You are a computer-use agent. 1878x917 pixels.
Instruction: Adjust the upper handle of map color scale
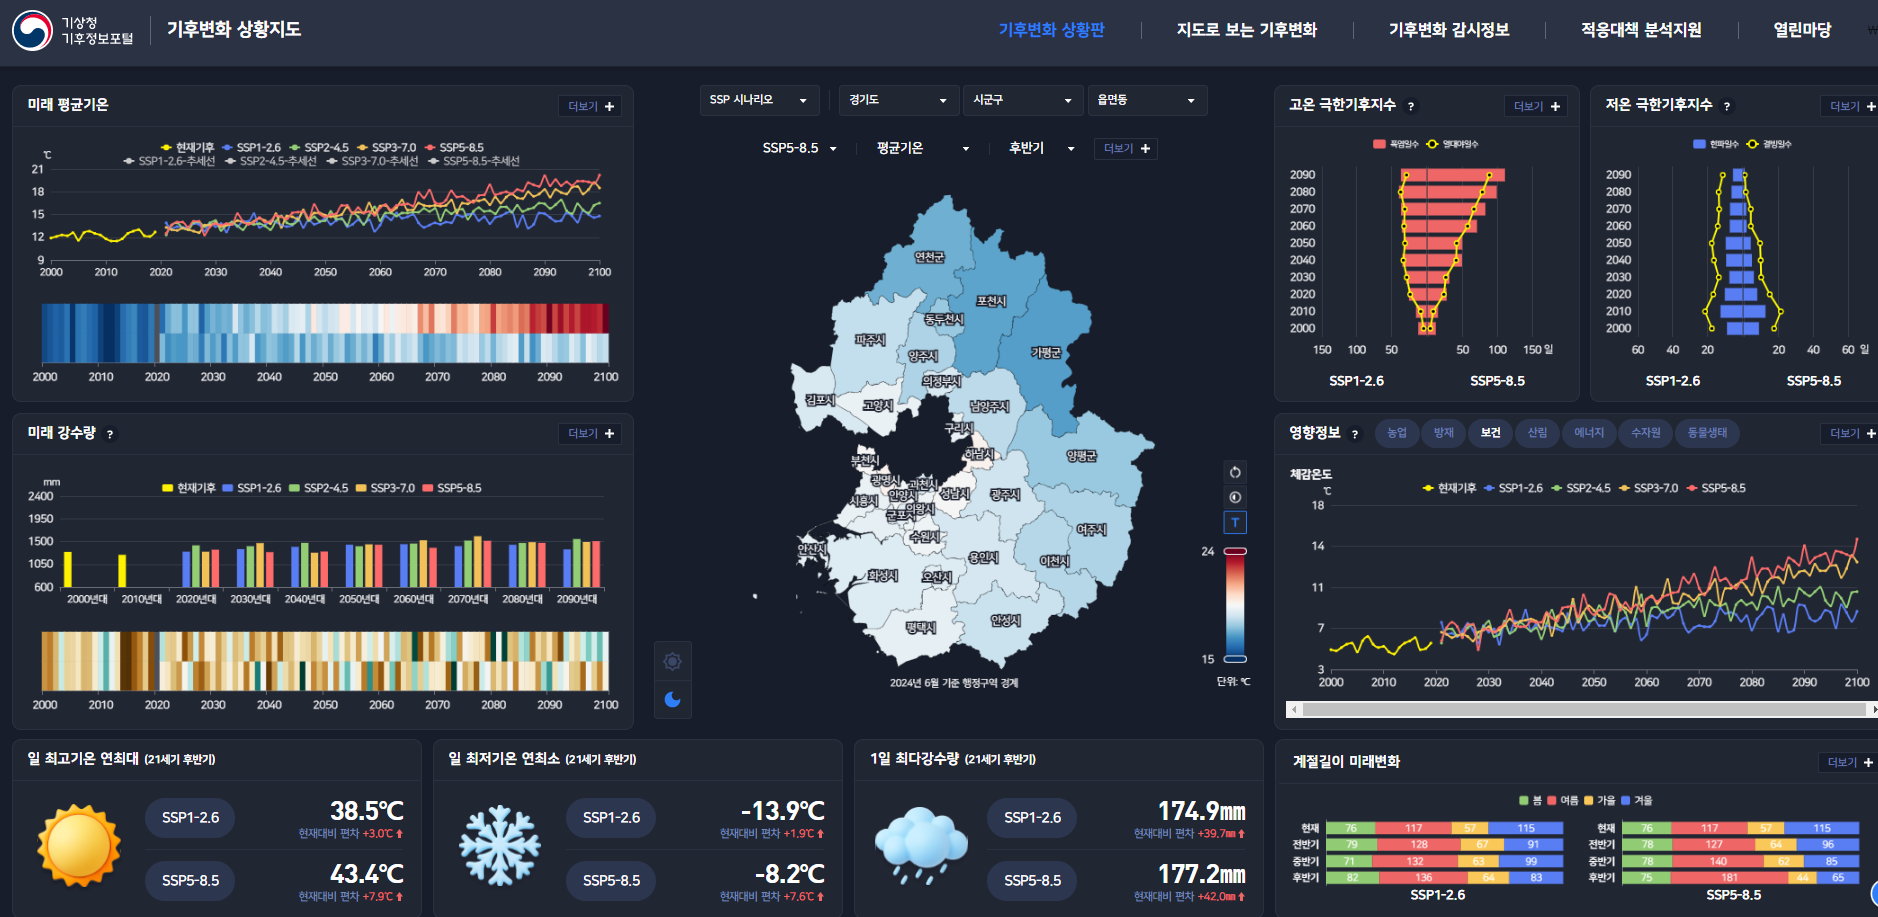click(x=1236, y=551)
